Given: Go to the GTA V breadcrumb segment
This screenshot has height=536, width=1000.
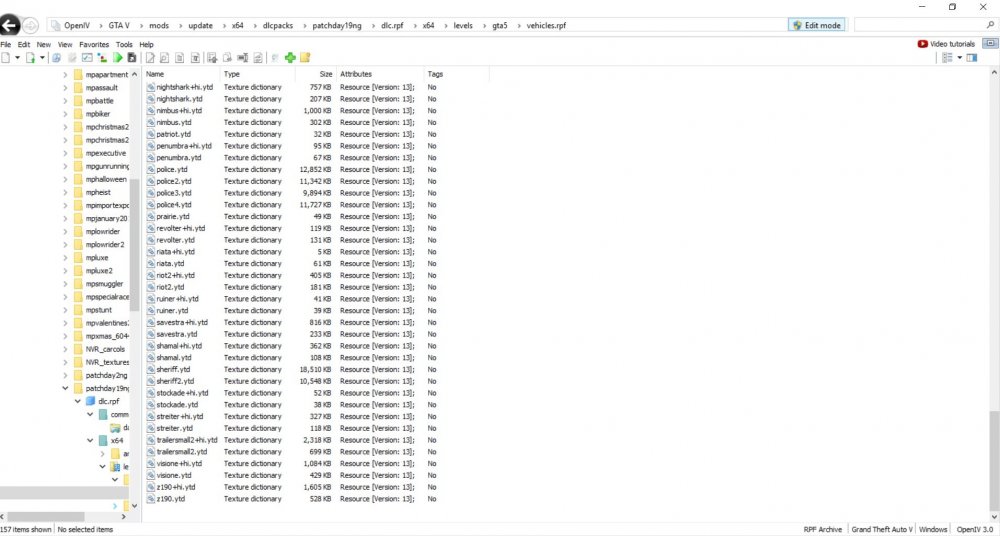Looking at the screenshot, I should coord(119,26).
